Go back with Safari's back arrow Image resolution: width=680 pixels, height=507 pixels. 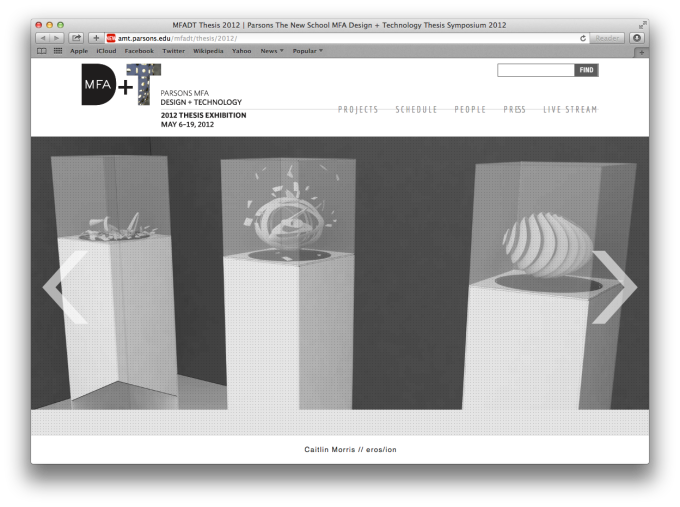click(42, 38)
